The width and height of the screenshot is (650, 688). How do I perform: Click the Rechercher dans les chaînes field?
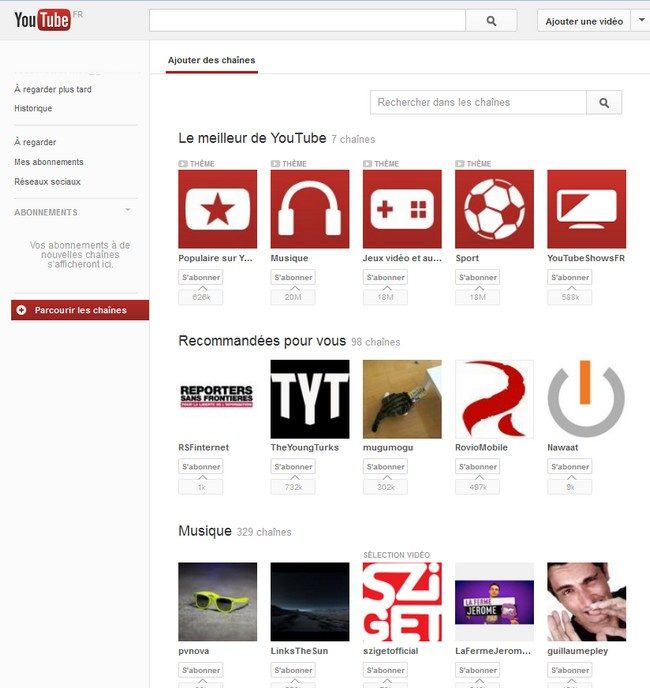(x=478, y=102)
